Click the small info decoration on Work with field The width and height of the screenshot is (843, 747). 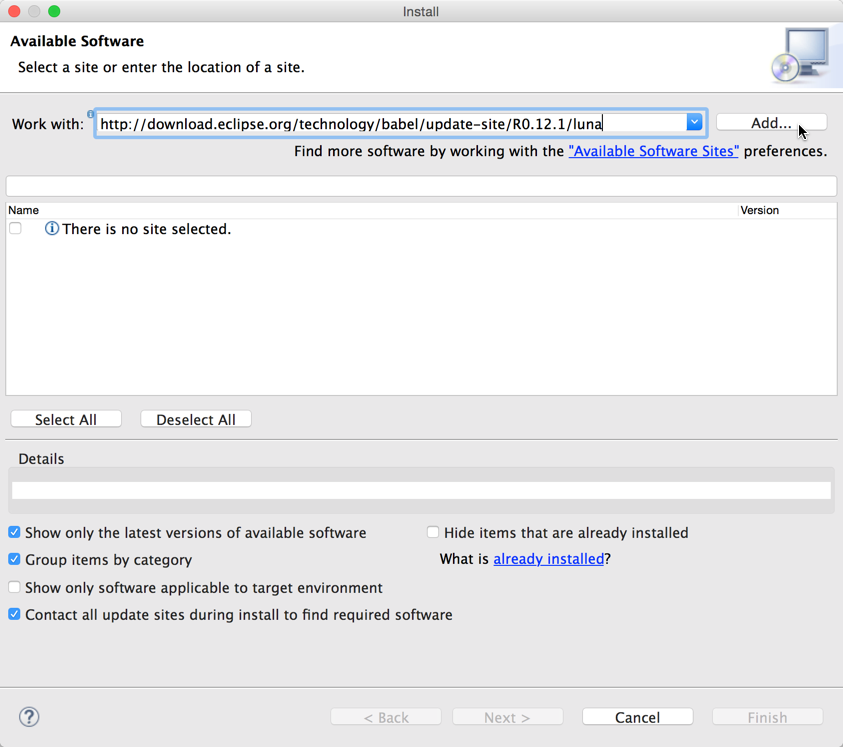[x=90, y=114]
